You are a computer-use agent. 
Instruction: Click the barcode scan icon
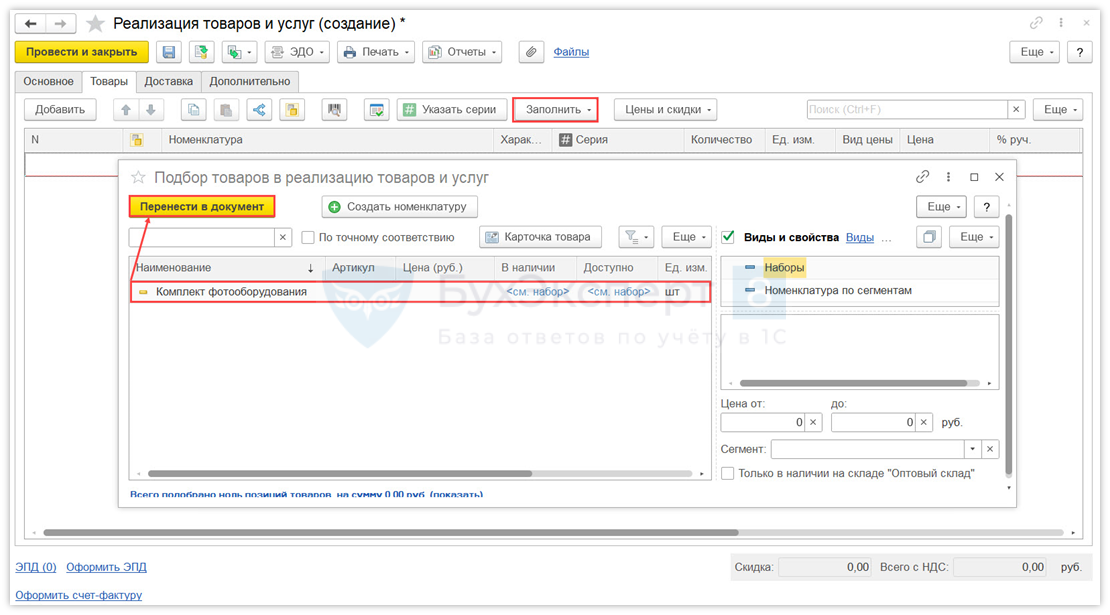(334, 110)
